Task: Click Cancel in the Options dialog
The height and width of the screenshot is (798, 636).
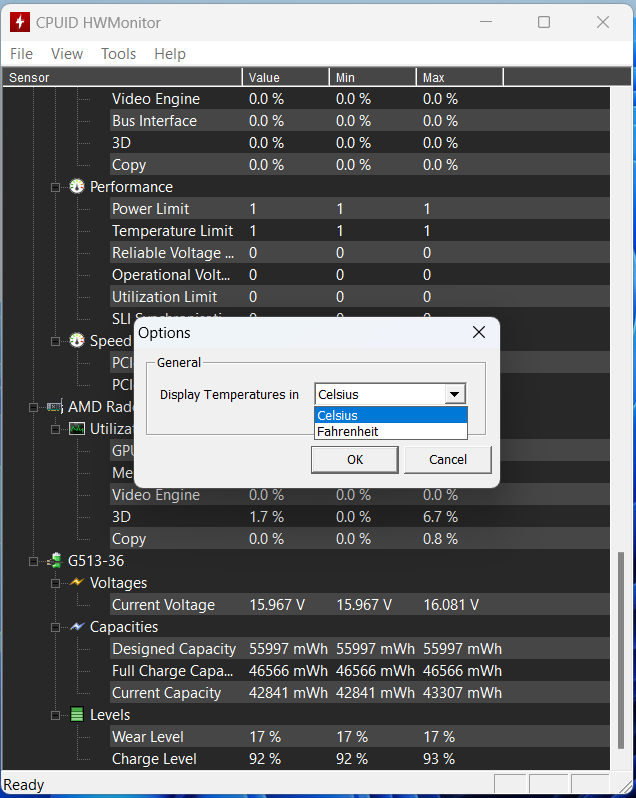Action: tap(448, 460)
